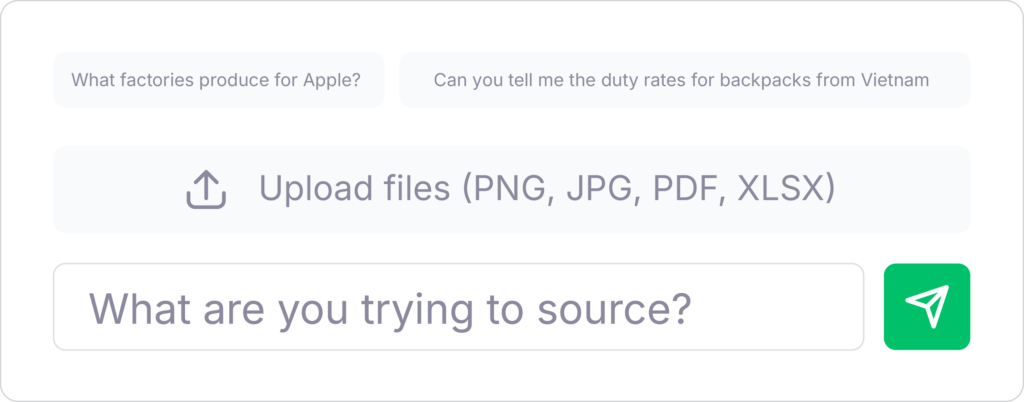Open the file upload dropzone
Image resolution: width=1024 pixels, height=402 pixels.
point(511,189)
